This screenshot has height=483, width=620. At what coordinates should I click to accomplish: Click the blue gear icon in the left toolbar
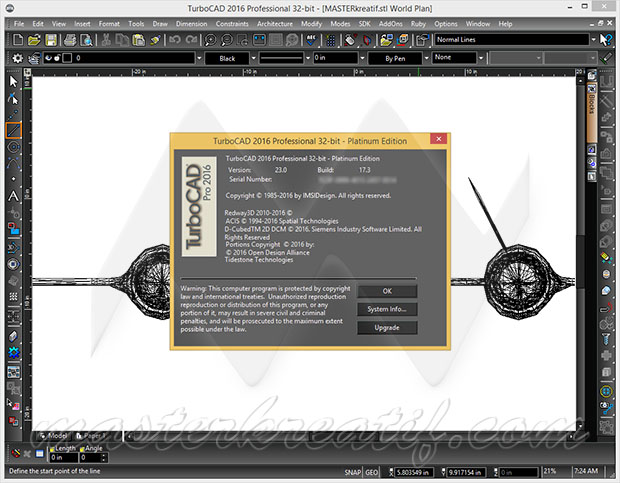pyautogui.click(x=14, y=353)
